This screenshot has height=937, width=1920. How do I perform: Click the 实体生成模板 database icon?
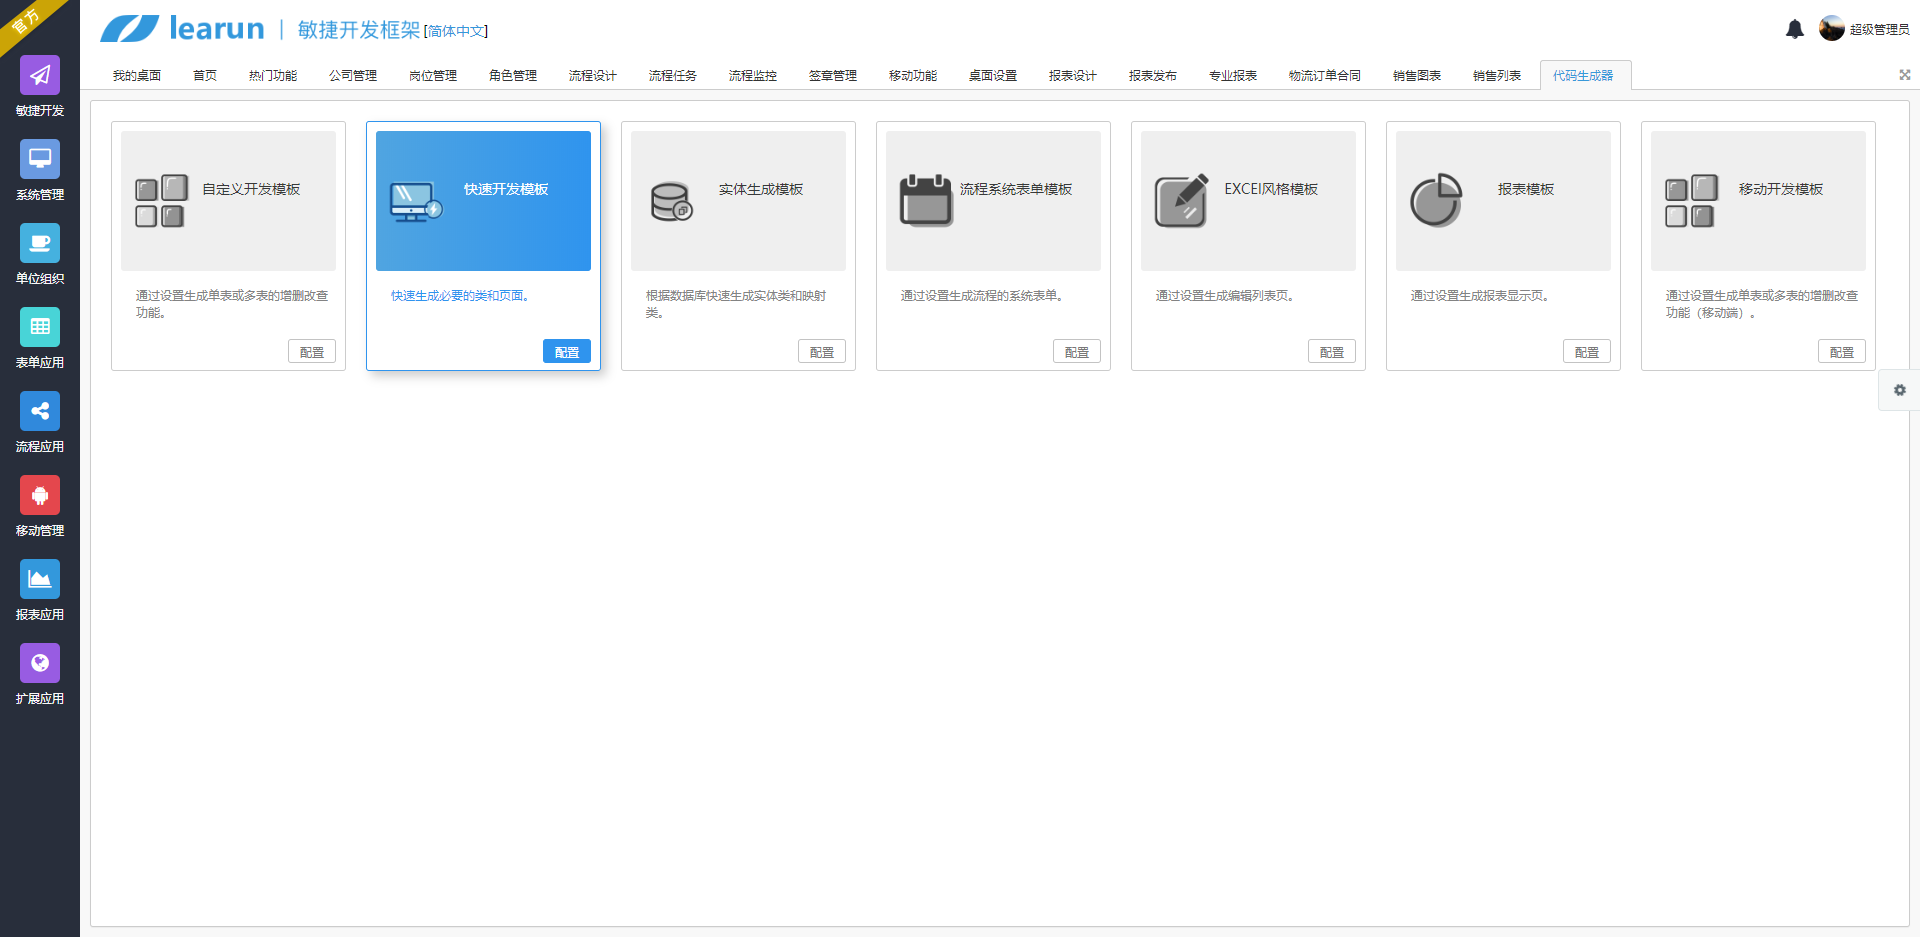(671, 201)
